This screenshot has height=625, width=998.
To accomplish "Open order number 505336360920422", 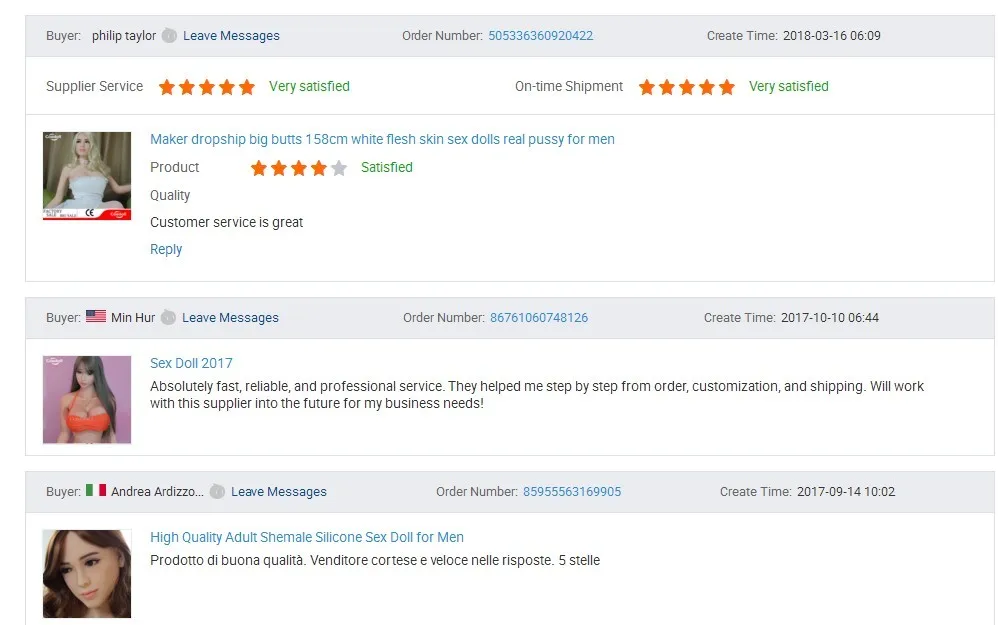I will (x=540, y=36).
